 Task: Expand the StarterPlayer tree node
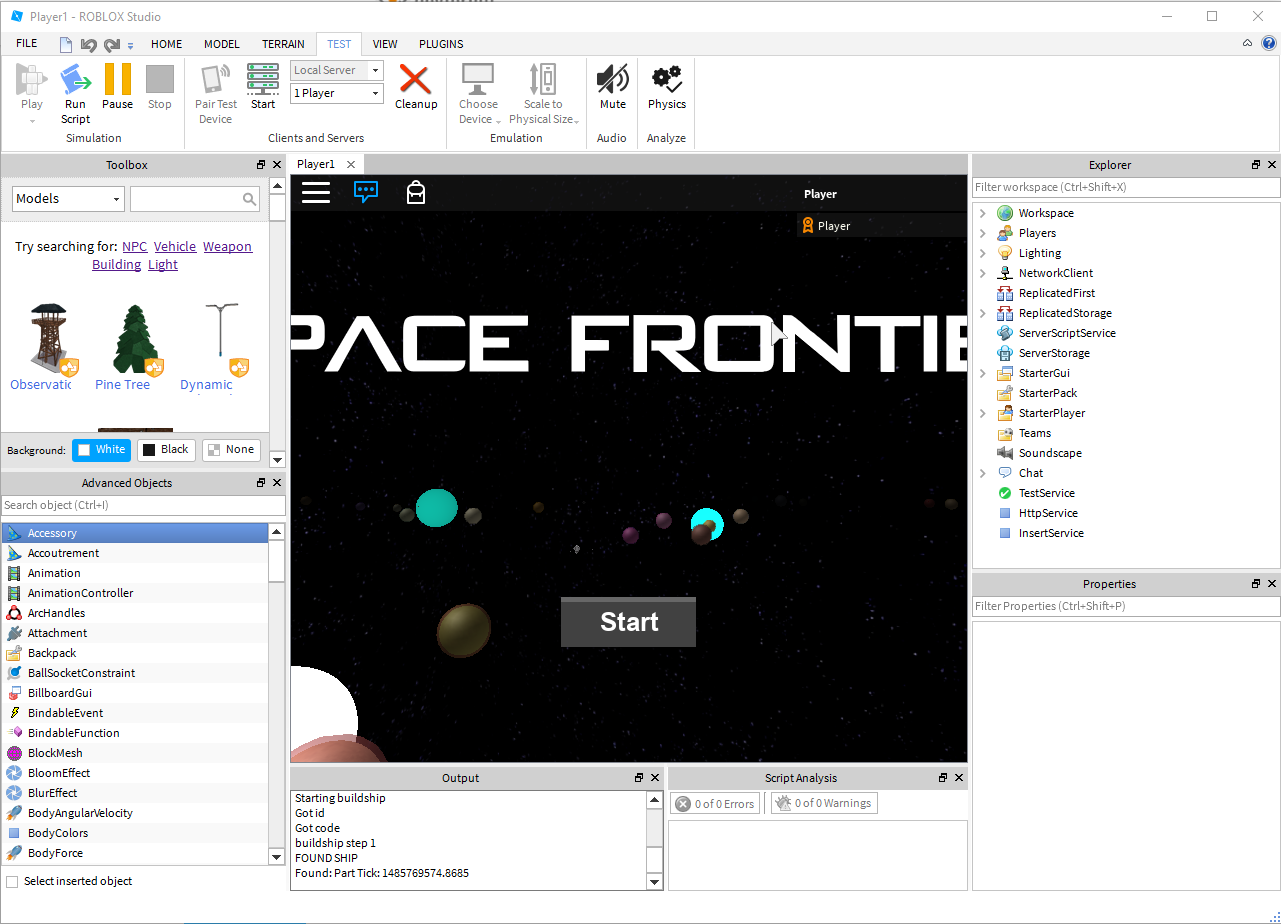982,413
